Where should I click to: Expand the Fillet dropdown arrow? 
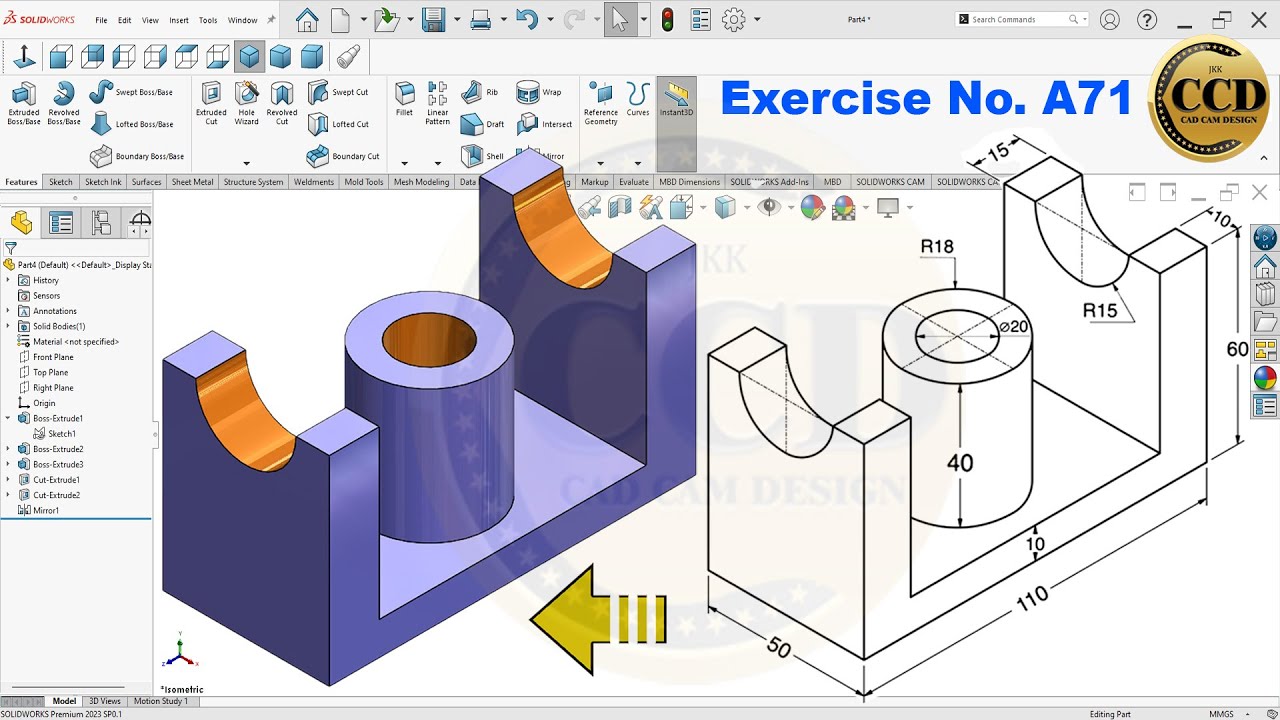click(404, 162)
